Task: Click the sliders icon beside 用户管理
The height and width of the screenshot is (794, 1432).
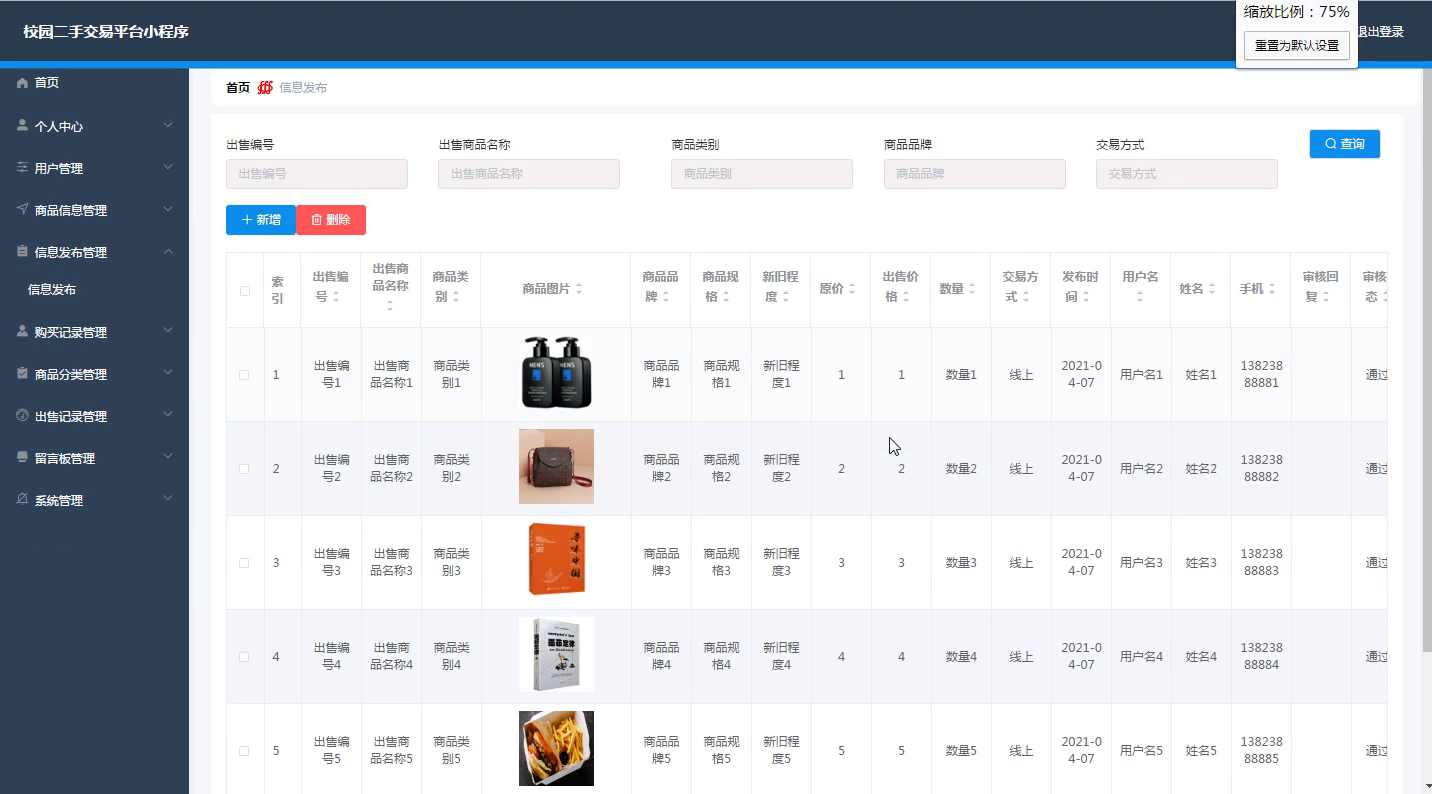Action: click(x=22, y=168)
